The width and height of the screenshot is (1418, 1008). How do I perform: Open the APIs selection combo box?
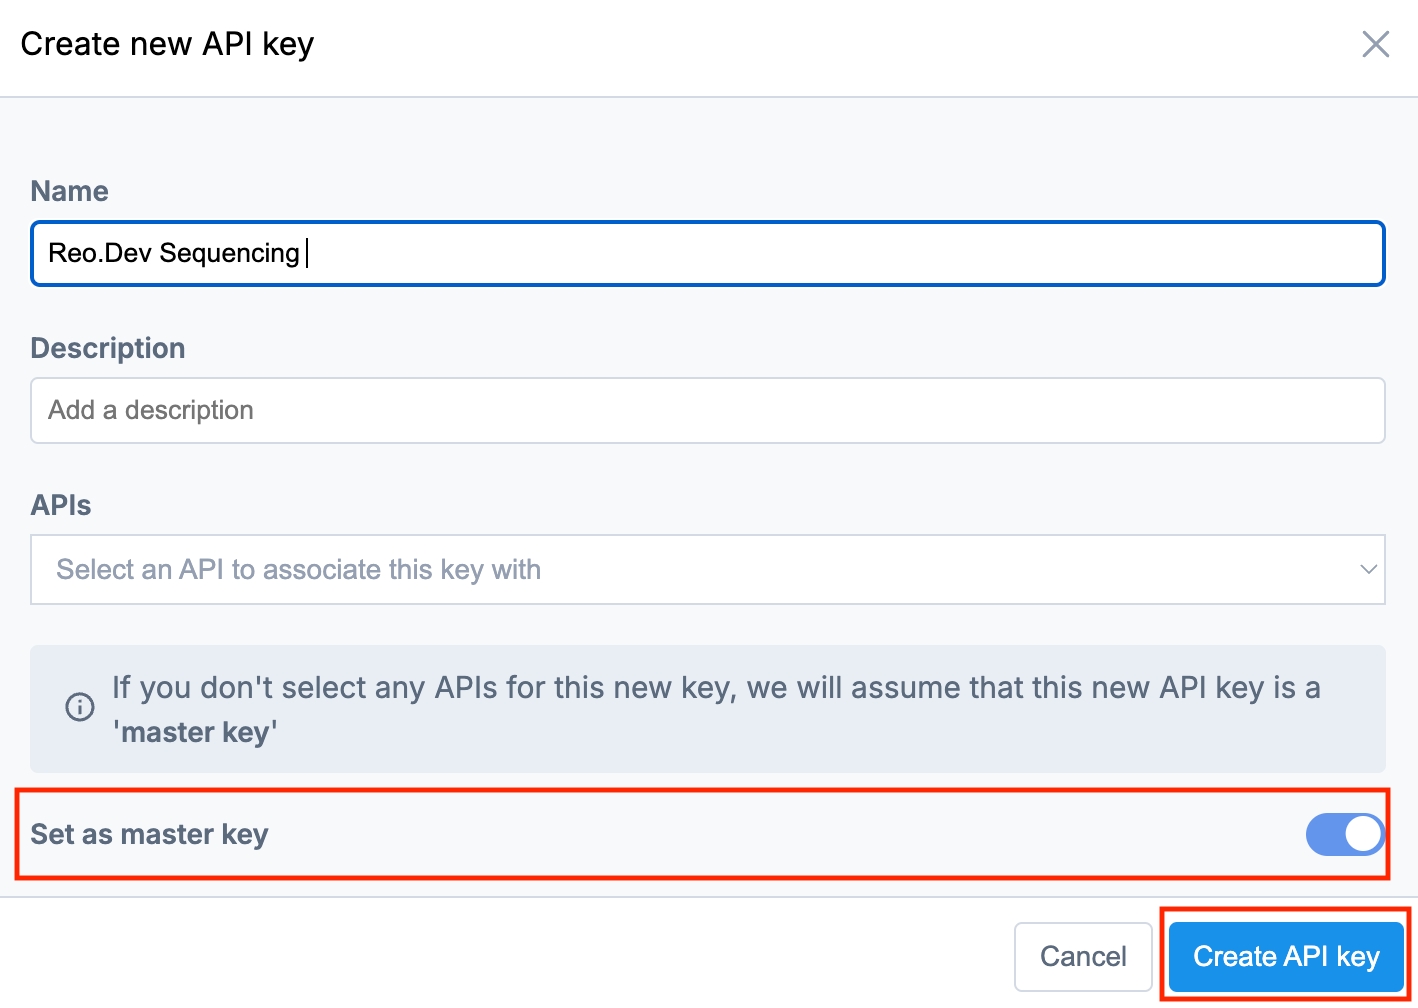700,569
